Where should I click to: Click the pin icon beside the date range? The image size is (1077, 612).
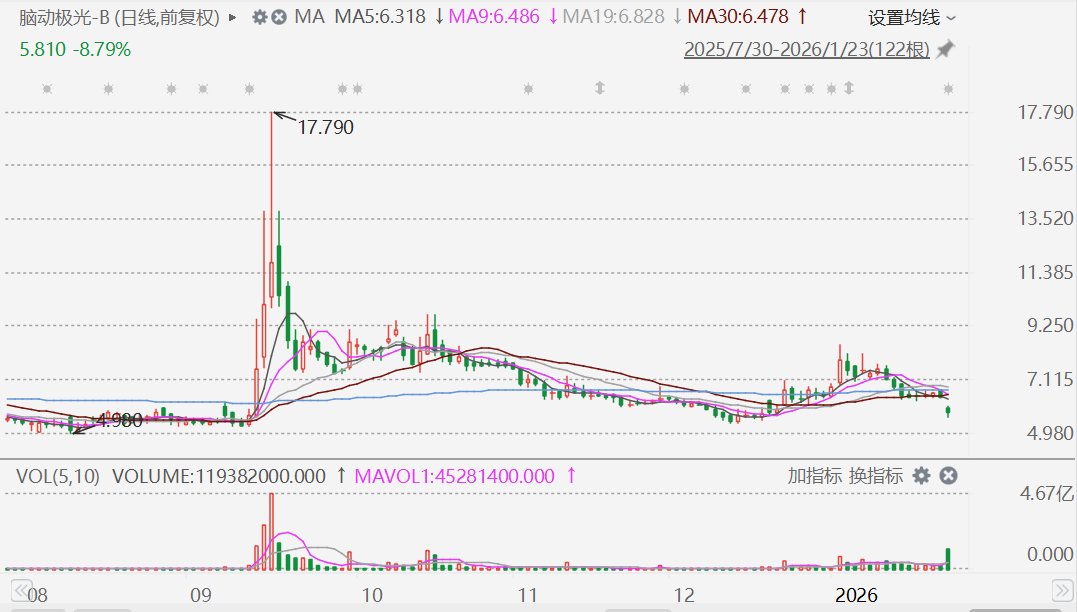pos(946,49)
